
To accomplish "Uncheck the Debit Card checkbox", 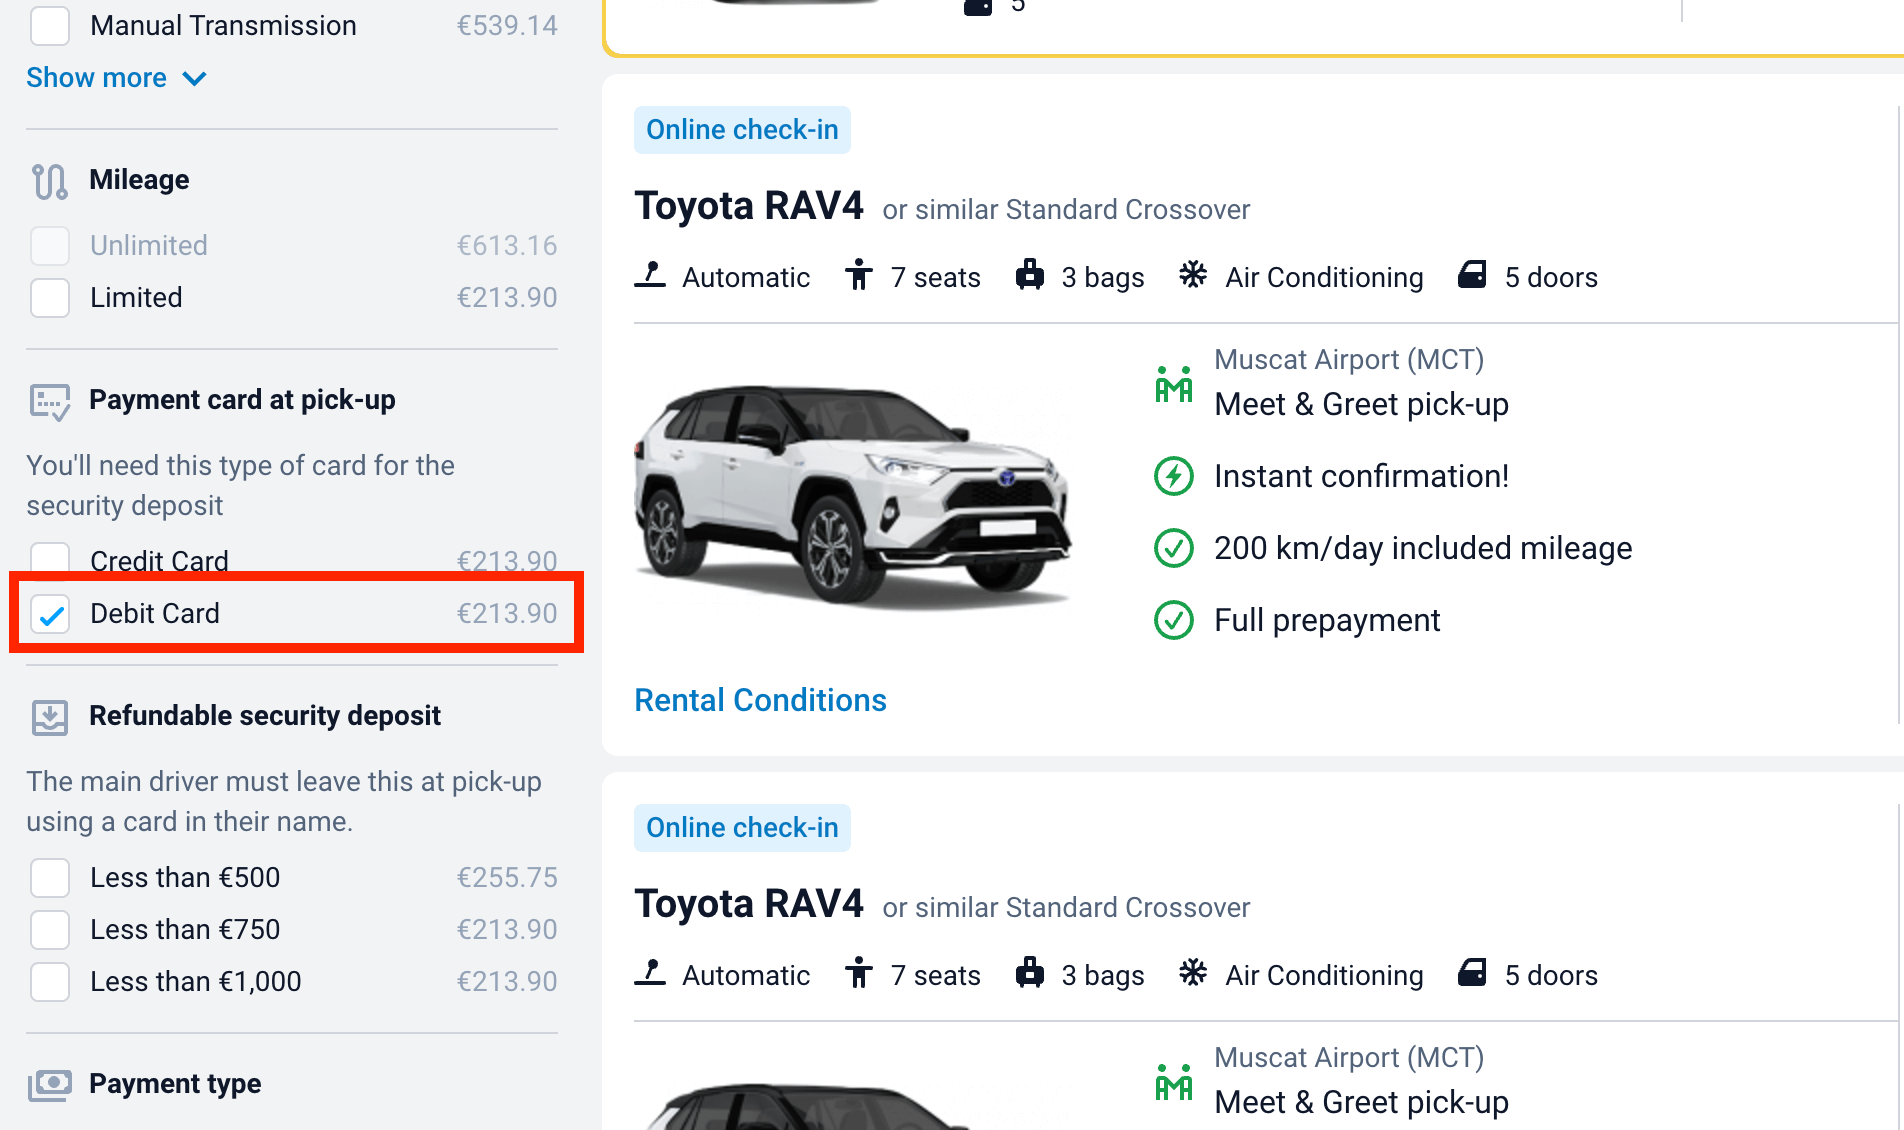I will click(x=50, y=613).
